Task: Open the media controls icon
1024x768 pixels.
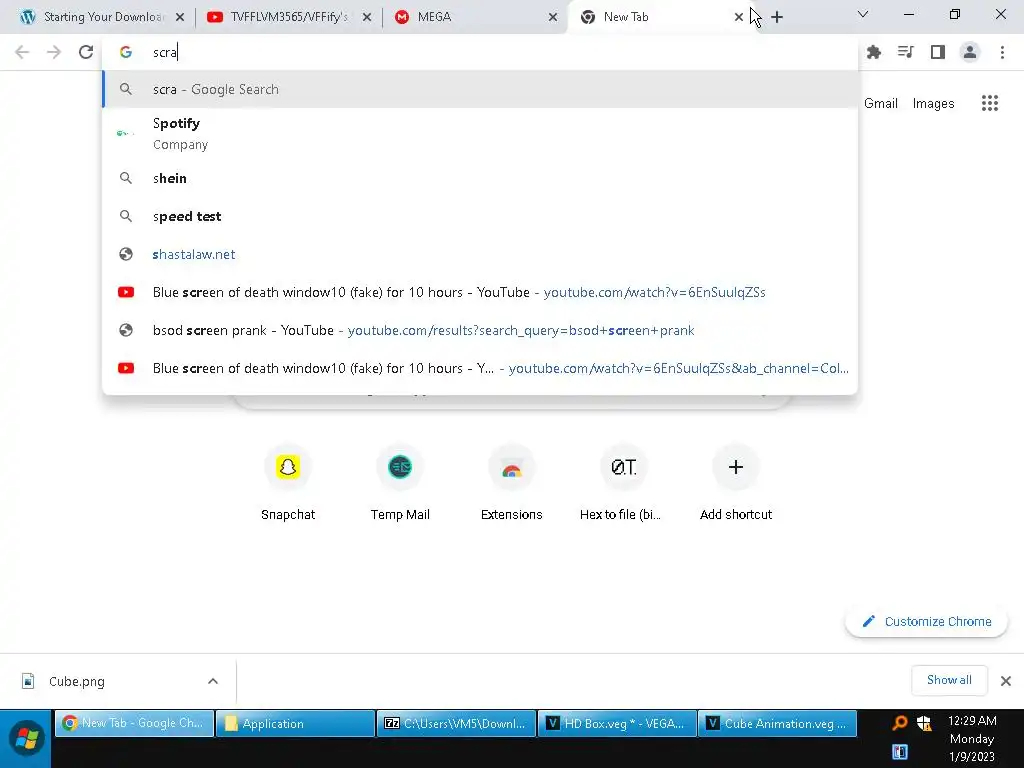Action: pos(905,52)
